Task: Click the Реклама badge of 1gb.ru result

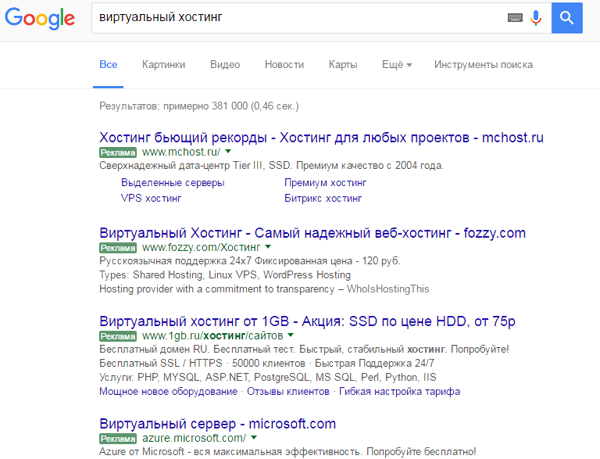Action: tap(118, 336)
